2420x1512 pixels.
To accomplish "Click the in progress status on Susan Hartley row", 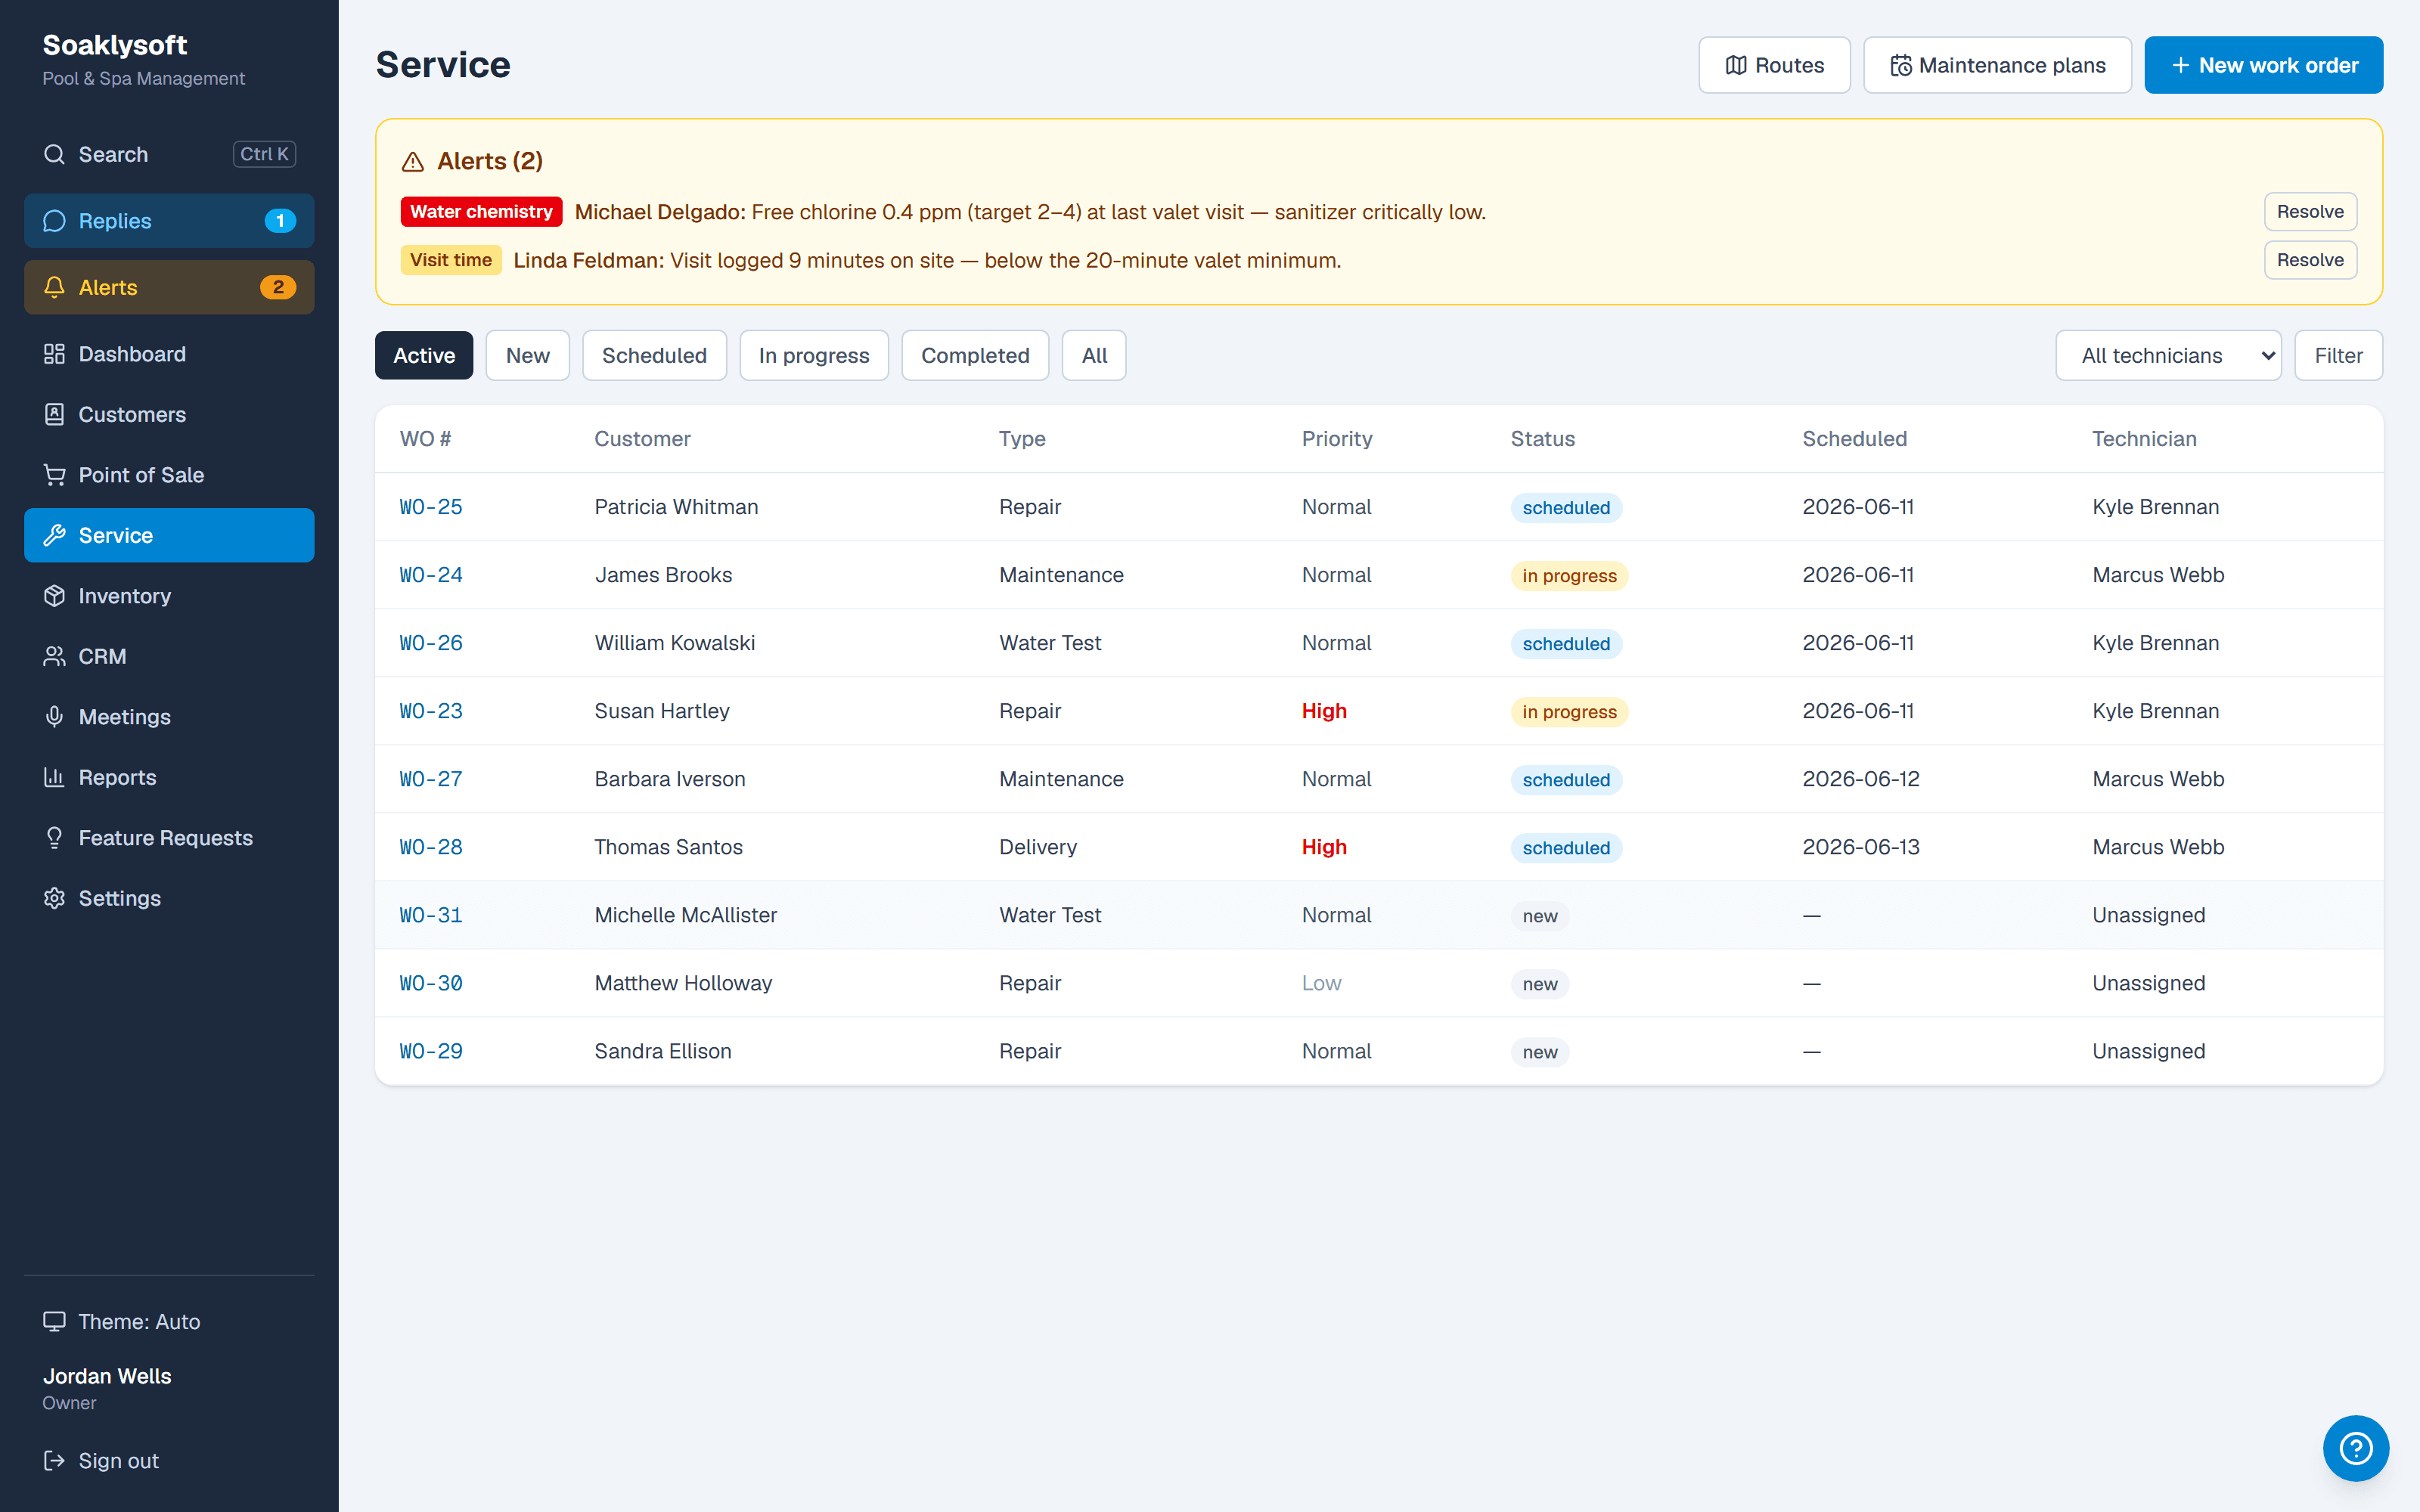I will pyautogui.click(x=1569, y=712).
